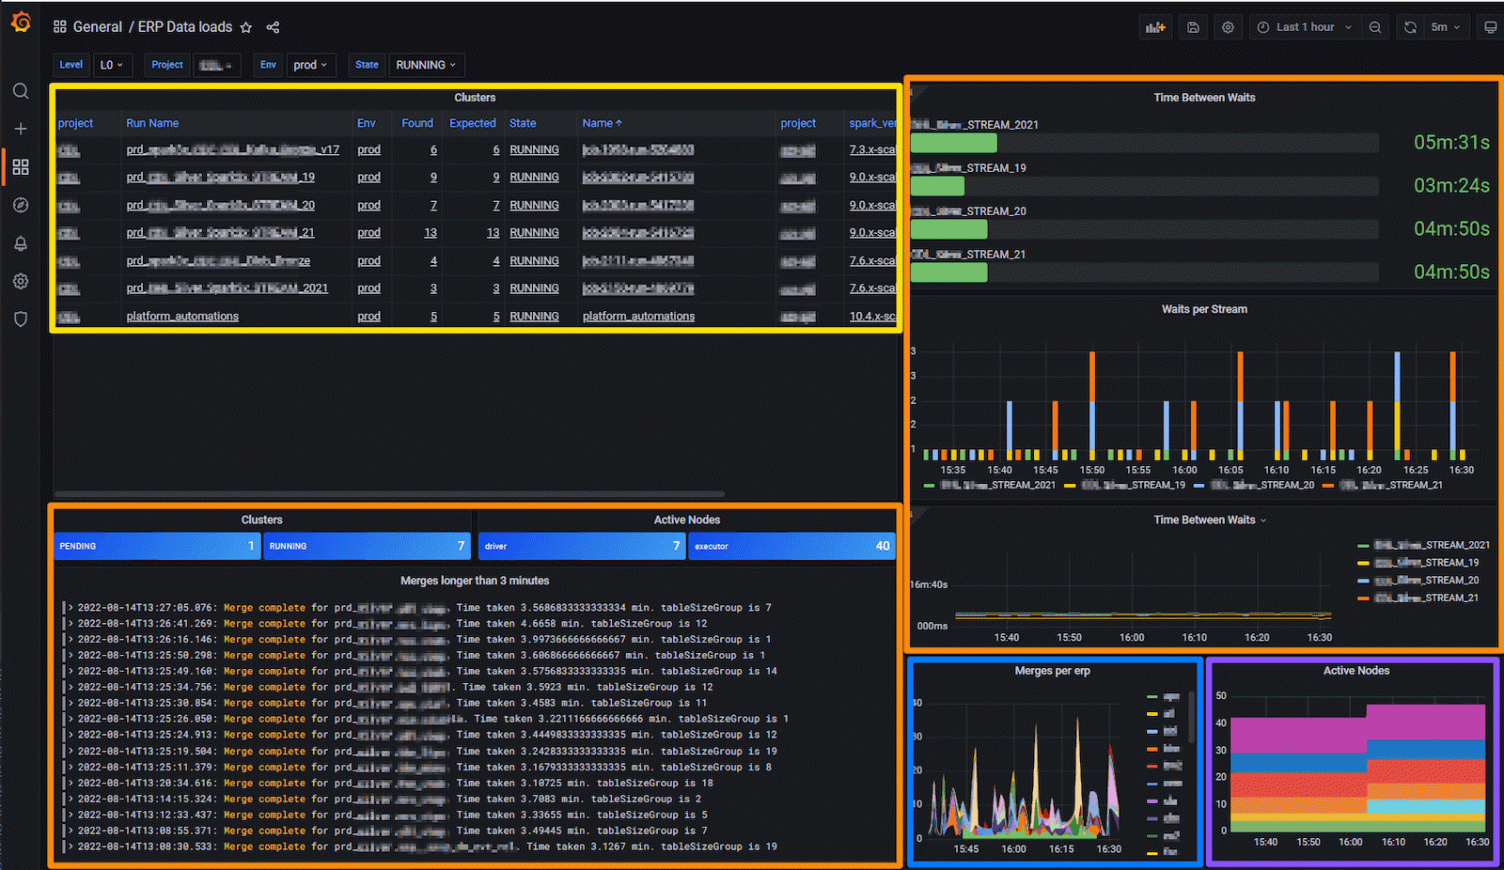Open the 5m refresh interval dropdown

[x=1447, y=27]
